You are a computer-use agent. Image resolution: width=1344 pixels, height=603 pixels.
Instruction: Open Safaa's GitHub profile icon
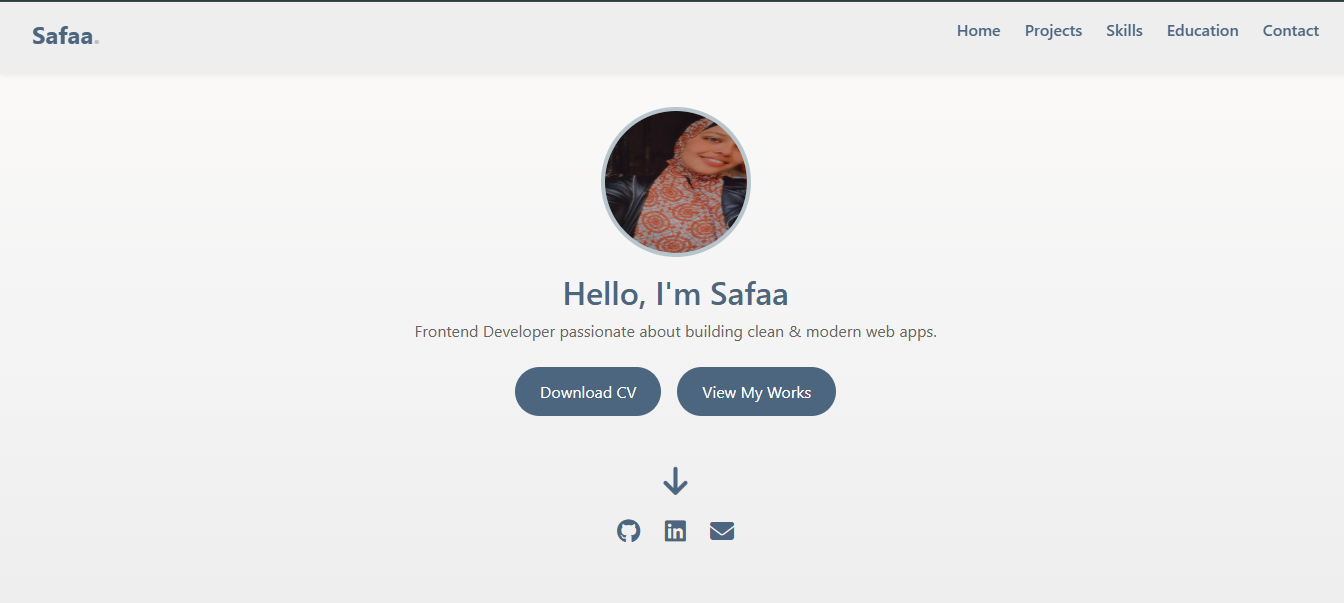click(628, 531)
